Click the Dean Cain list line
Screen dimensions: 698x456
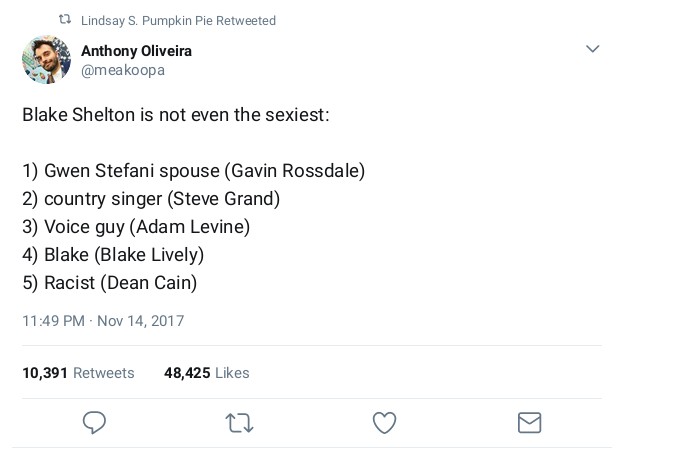(110, 283)
